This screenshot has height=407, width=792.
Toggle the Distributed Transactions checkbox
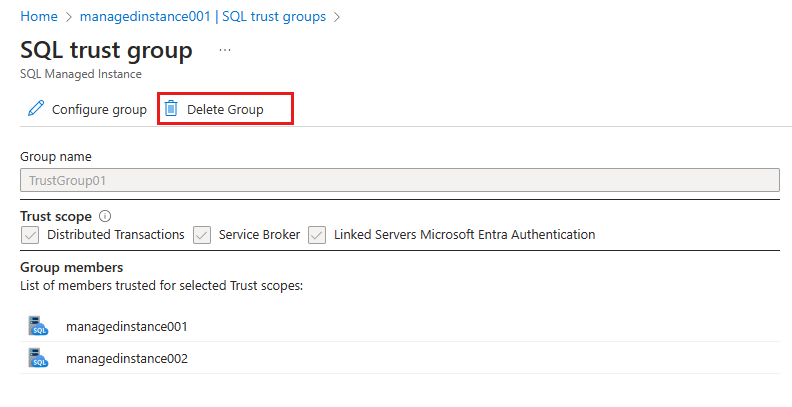[30, 235]
